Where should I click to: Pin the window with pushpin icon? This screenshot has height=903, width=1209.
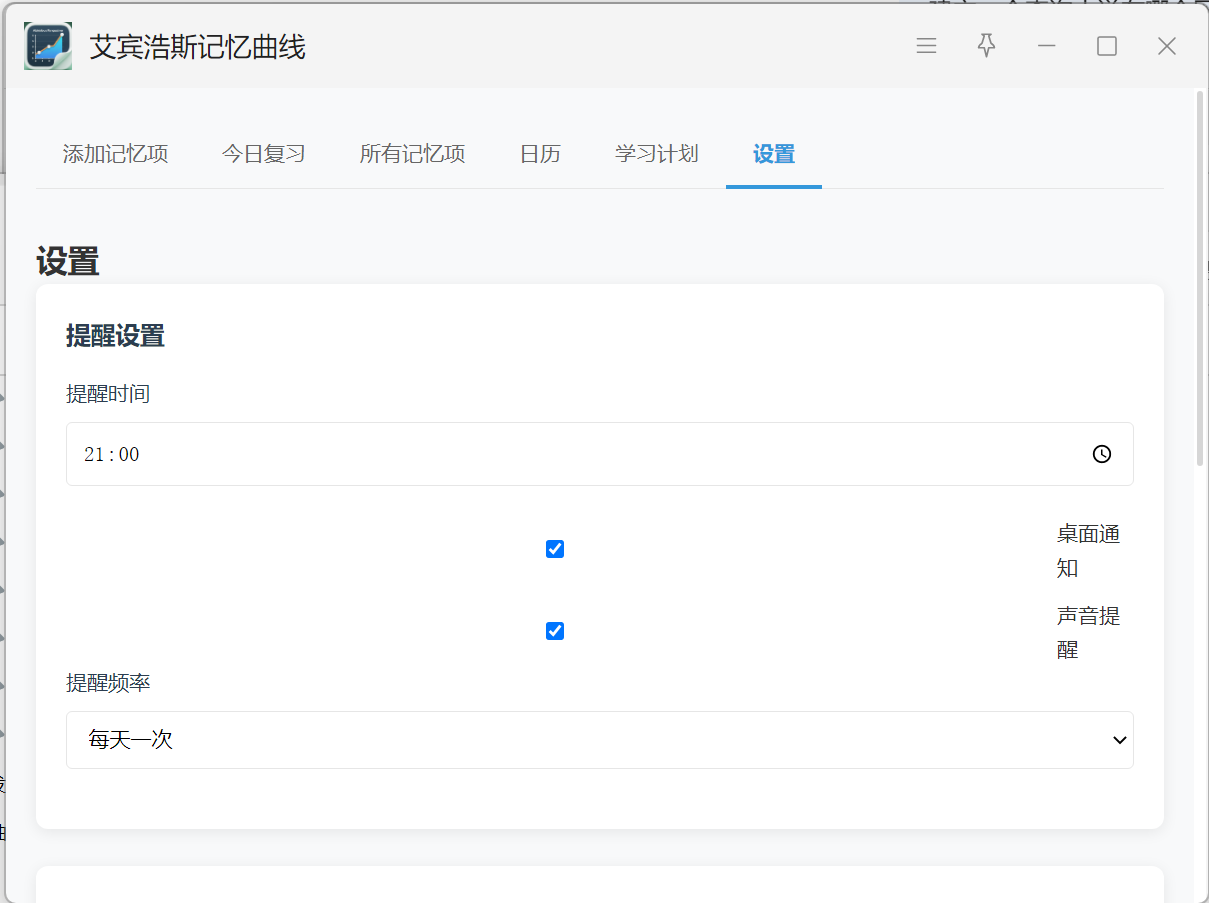pos(986,46)
